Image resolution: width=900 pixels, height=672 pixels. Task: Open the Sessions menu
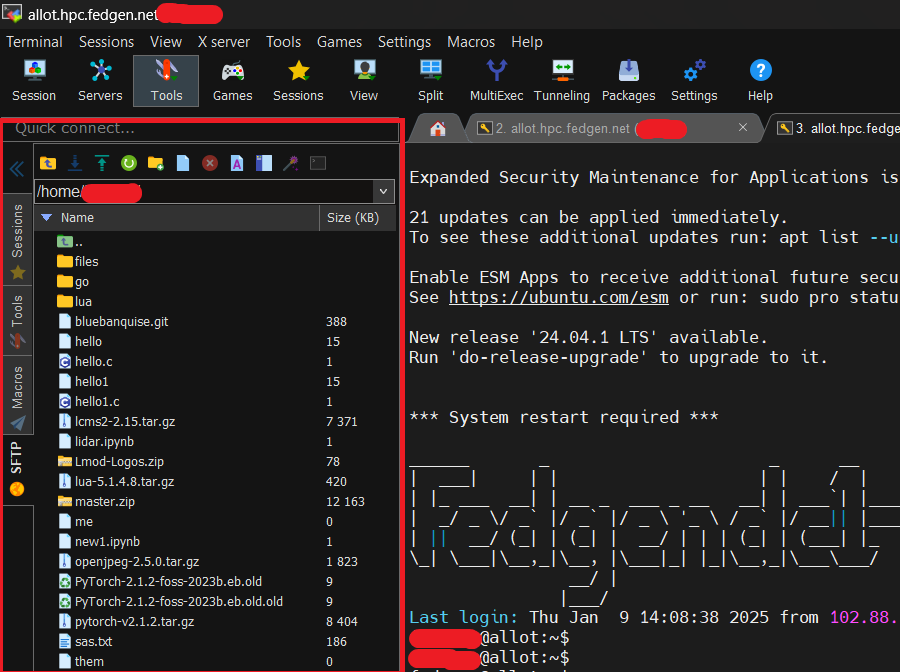pyautogui.click(x=106, y=42)
